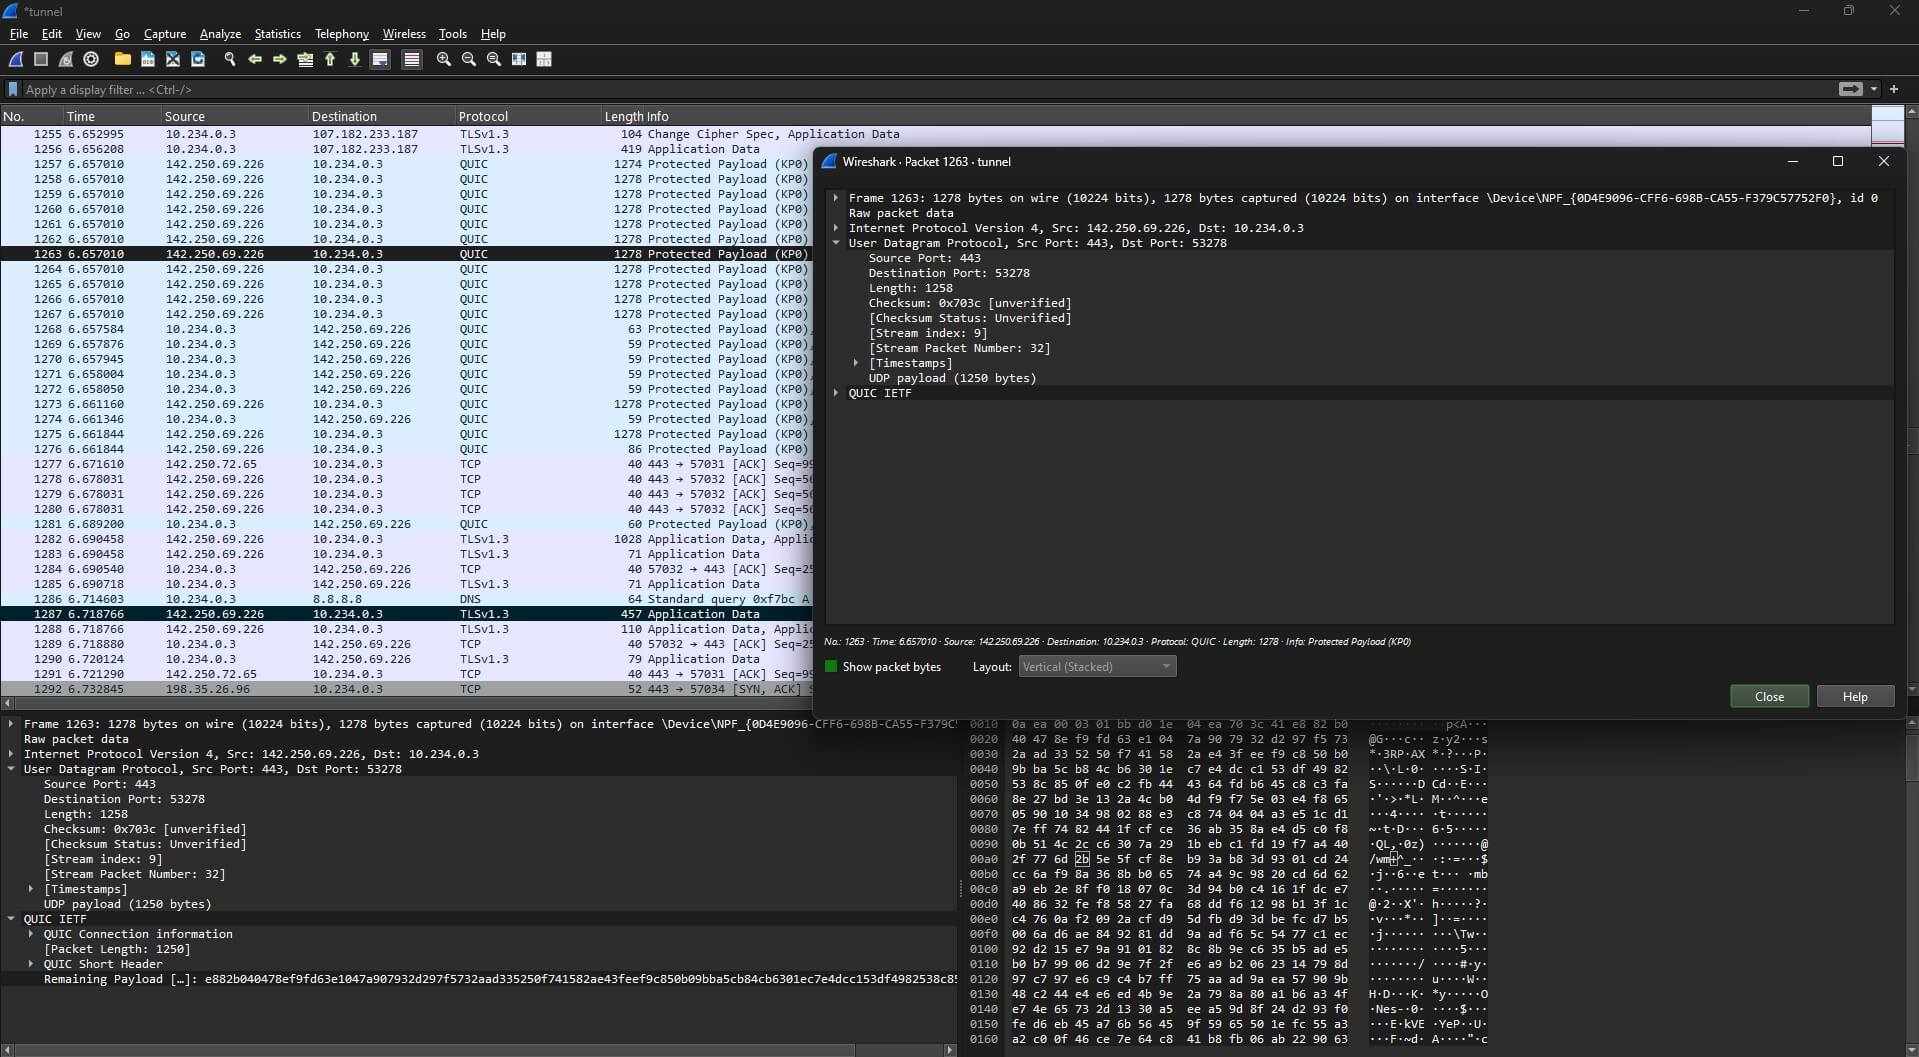This screenshot has width=1919, height=1057.
Task: Toggle packet list colorization
Action: pyautogui.click(x=411, y=59)
